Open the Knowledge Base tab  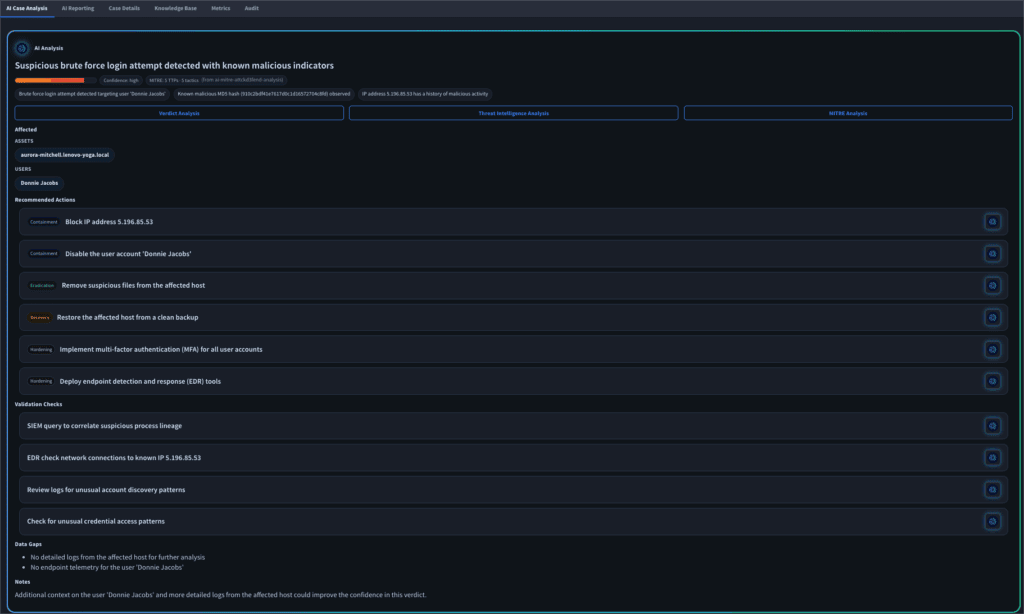[175, 7]
